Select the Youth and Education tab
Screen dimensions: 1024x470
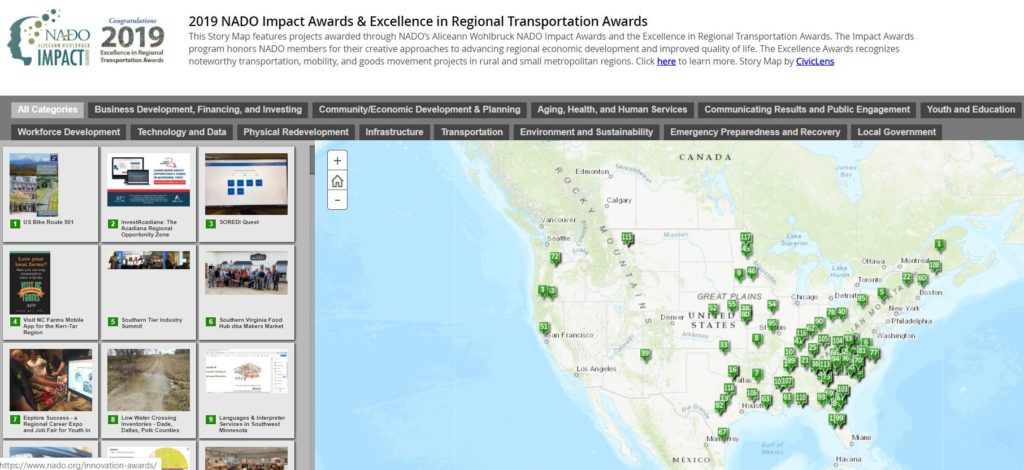[970, 110]
